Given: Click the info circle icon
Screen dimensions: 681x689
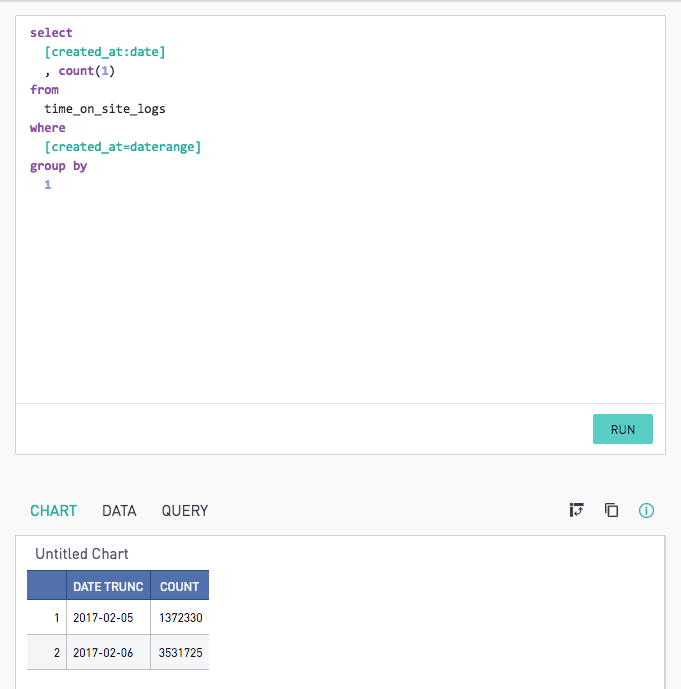Looking at the screenshot, I should pos(646,510).
